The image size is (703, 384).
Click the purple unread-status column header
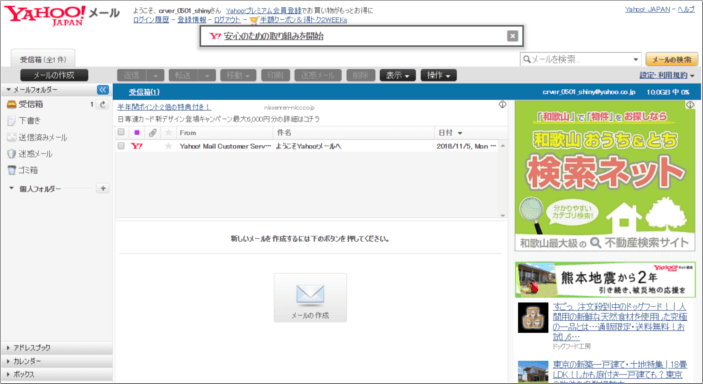pos(137,132)
